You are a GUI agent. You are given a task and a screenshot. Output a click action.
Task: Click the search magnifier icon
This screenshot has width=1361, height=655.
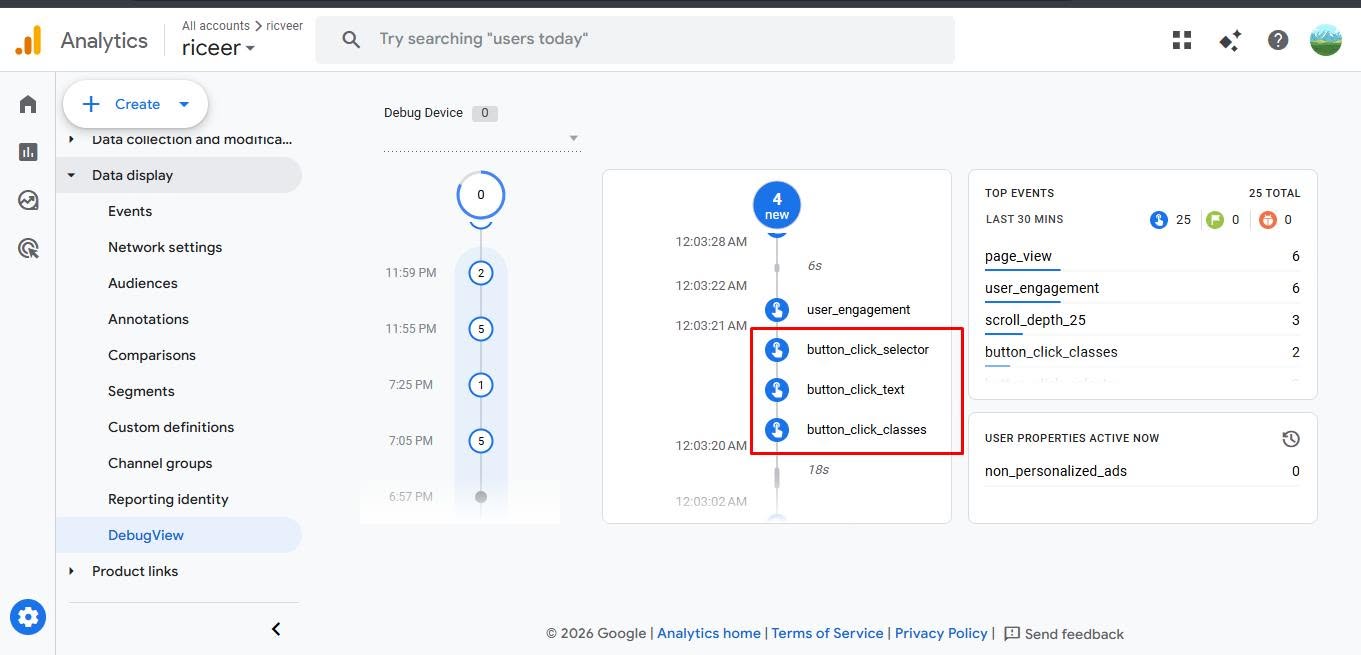click(x=351, y=40)
